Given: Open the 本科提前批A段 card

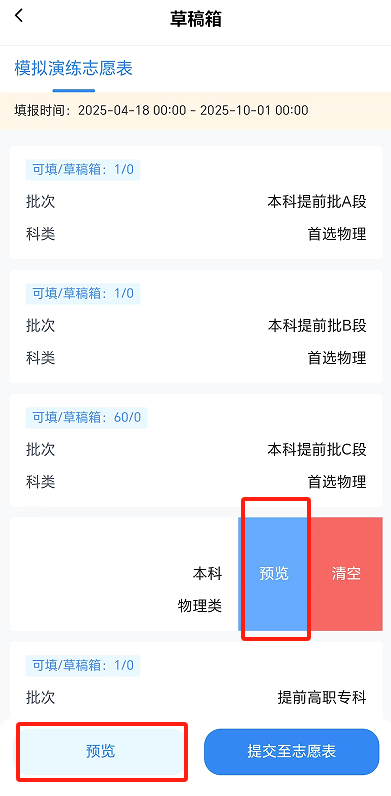Looking at the screenshot, I should point(196,202).
